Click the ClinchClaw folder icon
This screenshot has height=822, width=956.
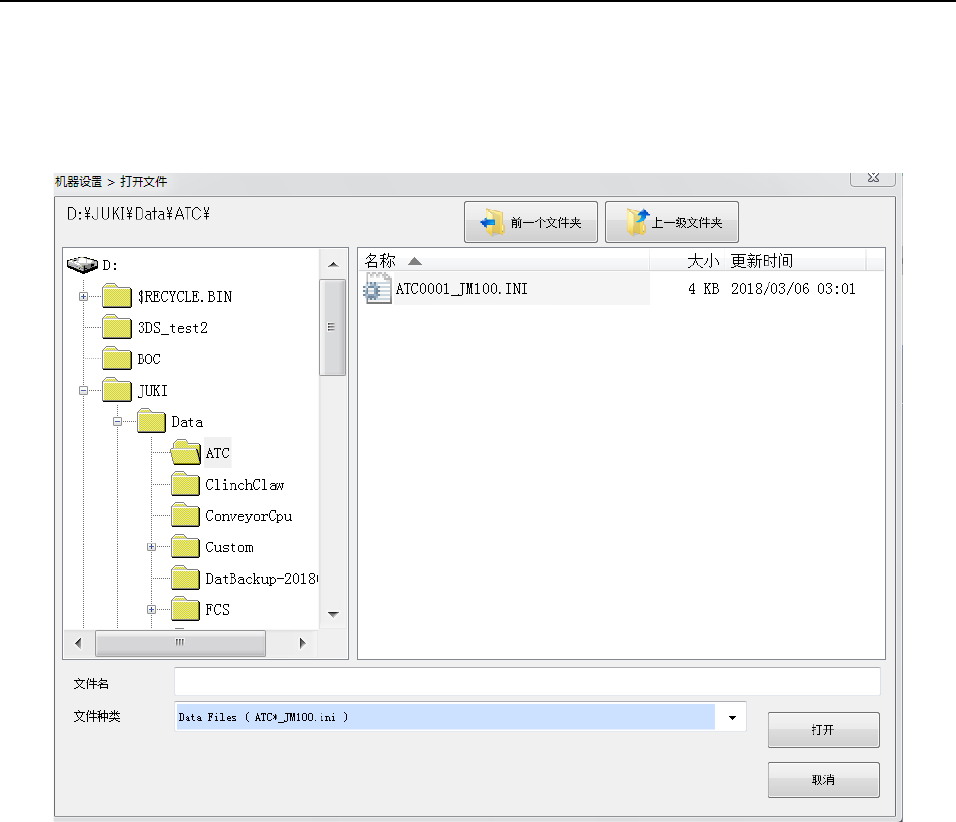tap(185, 484)
